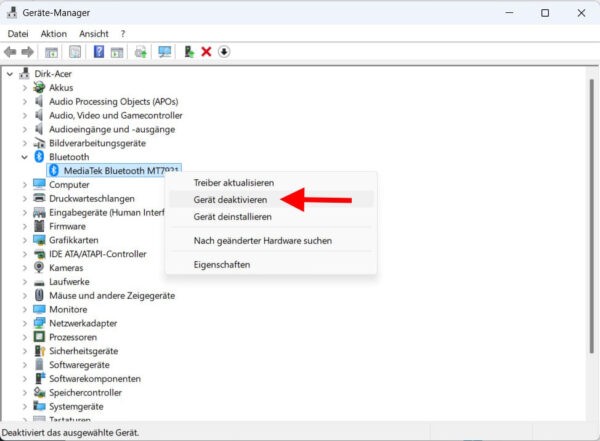Click the Bluetooth category icon
Viewport: 600px width, 441px height.
click(39, 157)
